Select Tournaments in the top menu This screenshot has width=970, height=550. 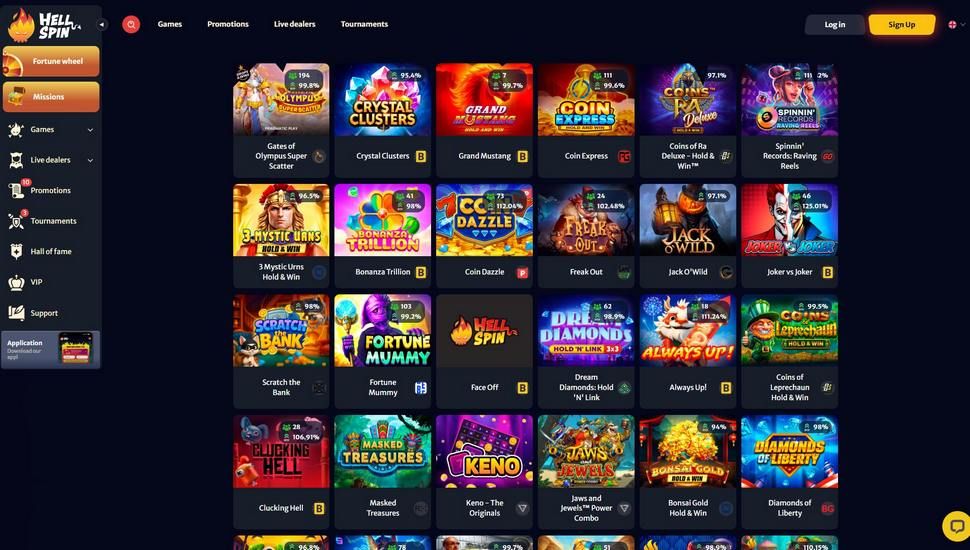coord(364,24)
